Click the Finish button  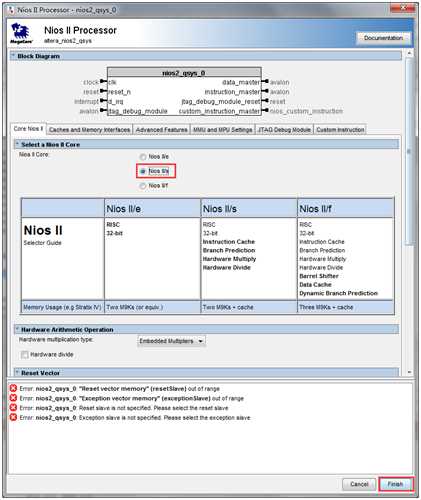coord(395,484)
